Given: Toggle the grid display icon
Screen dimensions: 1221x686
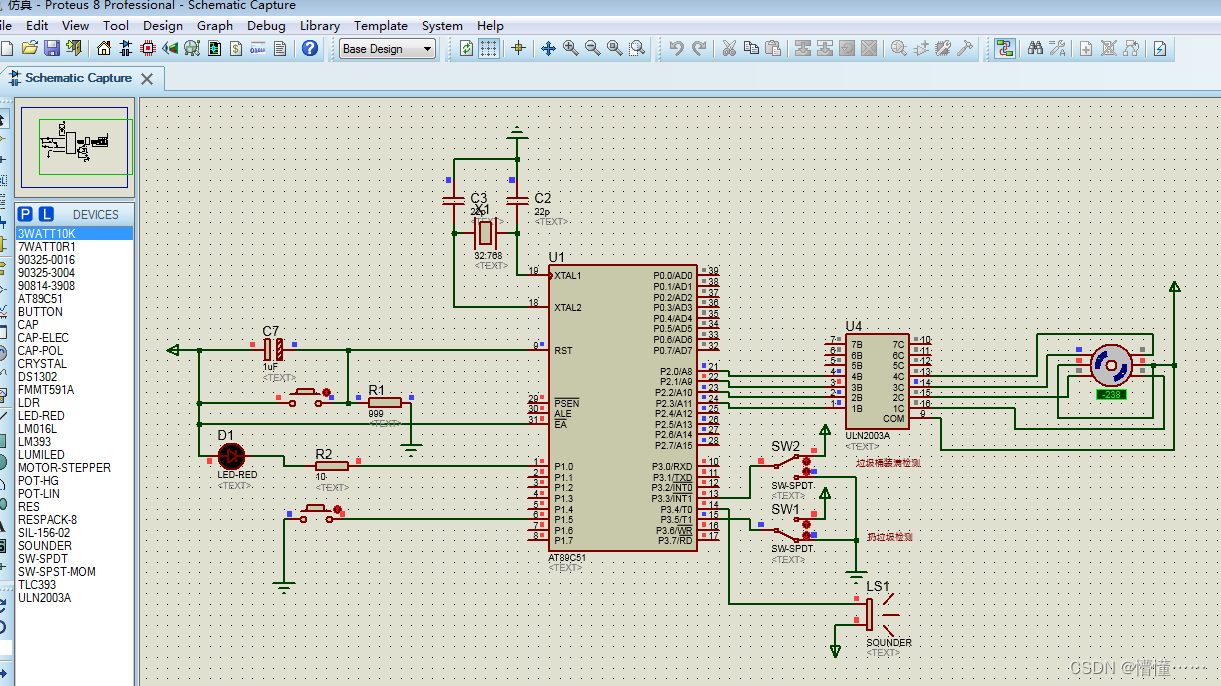Looking at the screenshot, I should [x=488, y=48].
